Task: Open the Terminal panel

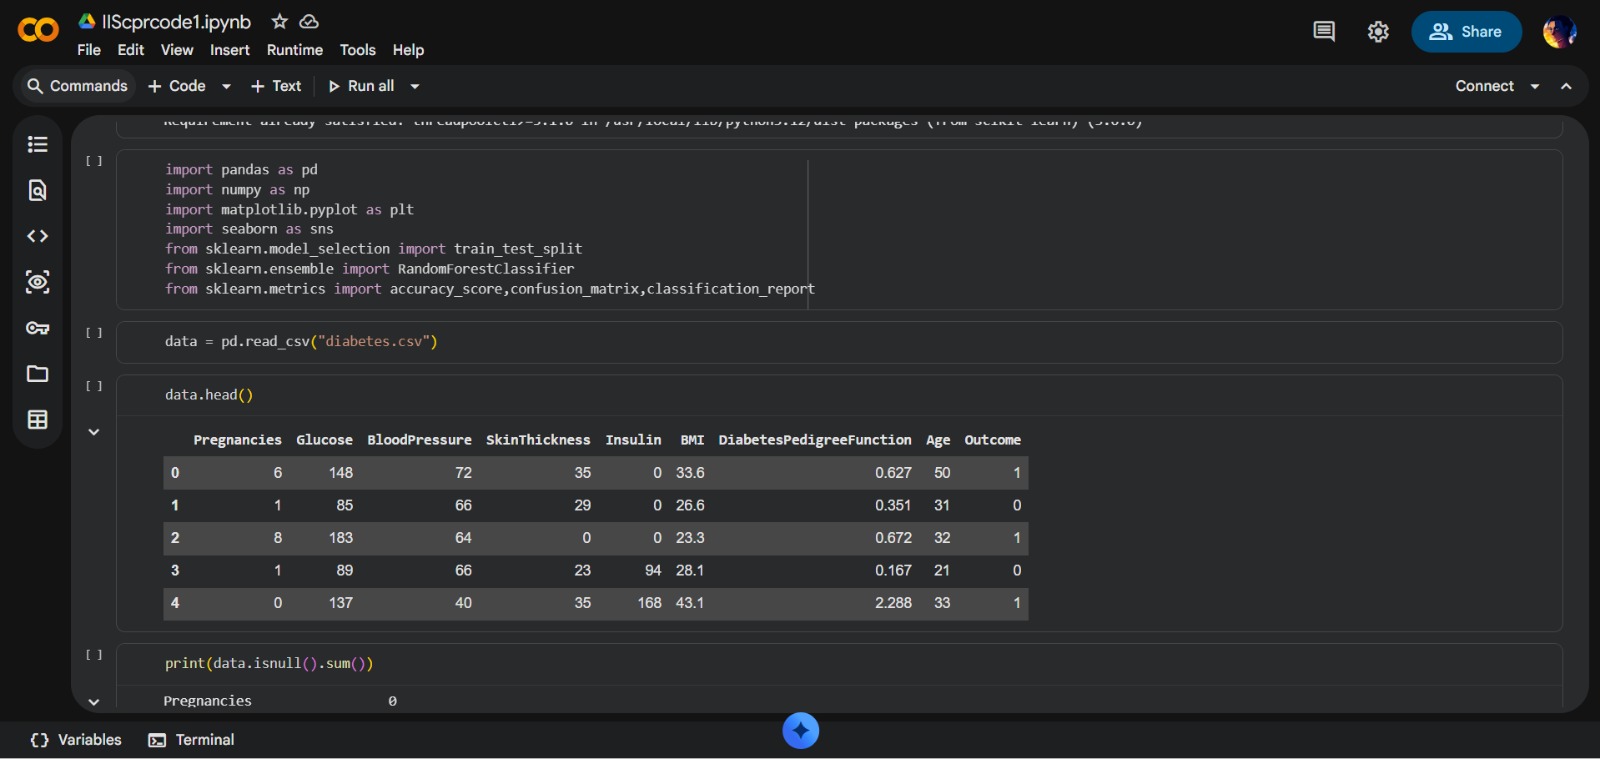Action: pos(192,740)
